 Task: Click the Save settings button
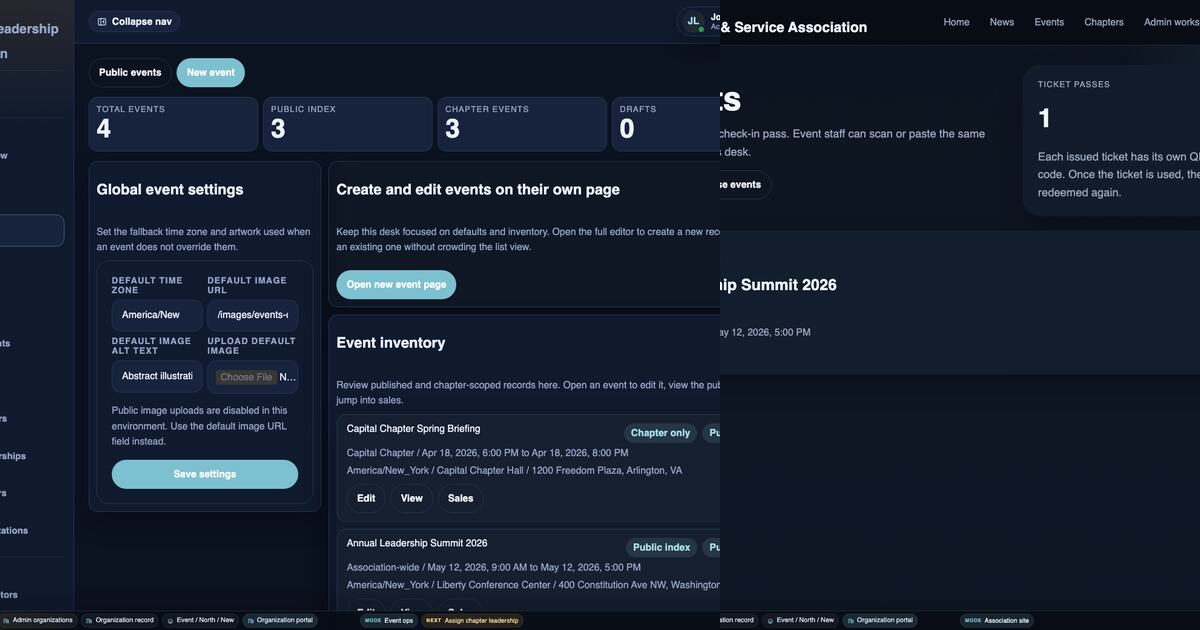pyautogui.click(x=205, y=474)
